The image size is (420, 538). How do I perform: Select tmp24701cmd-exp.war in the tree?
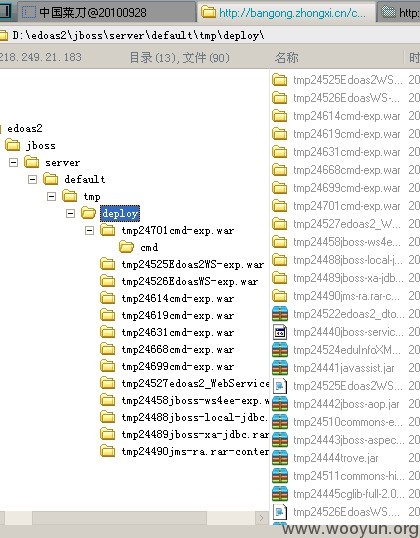[x=178, y=230]
